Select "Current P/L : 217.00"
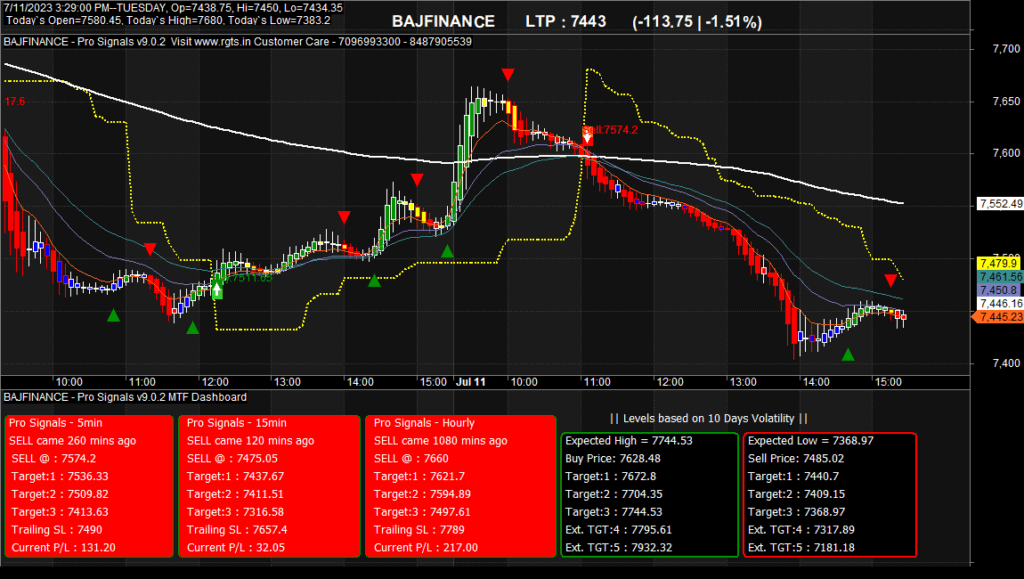1024x579 pixels. pyautogui.click(x=426, y=548)
